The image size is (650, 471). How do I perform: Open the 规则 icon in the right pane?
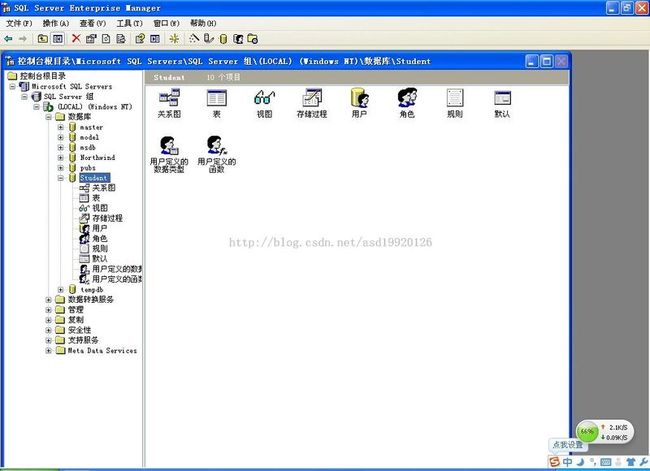tap(455, 103)
